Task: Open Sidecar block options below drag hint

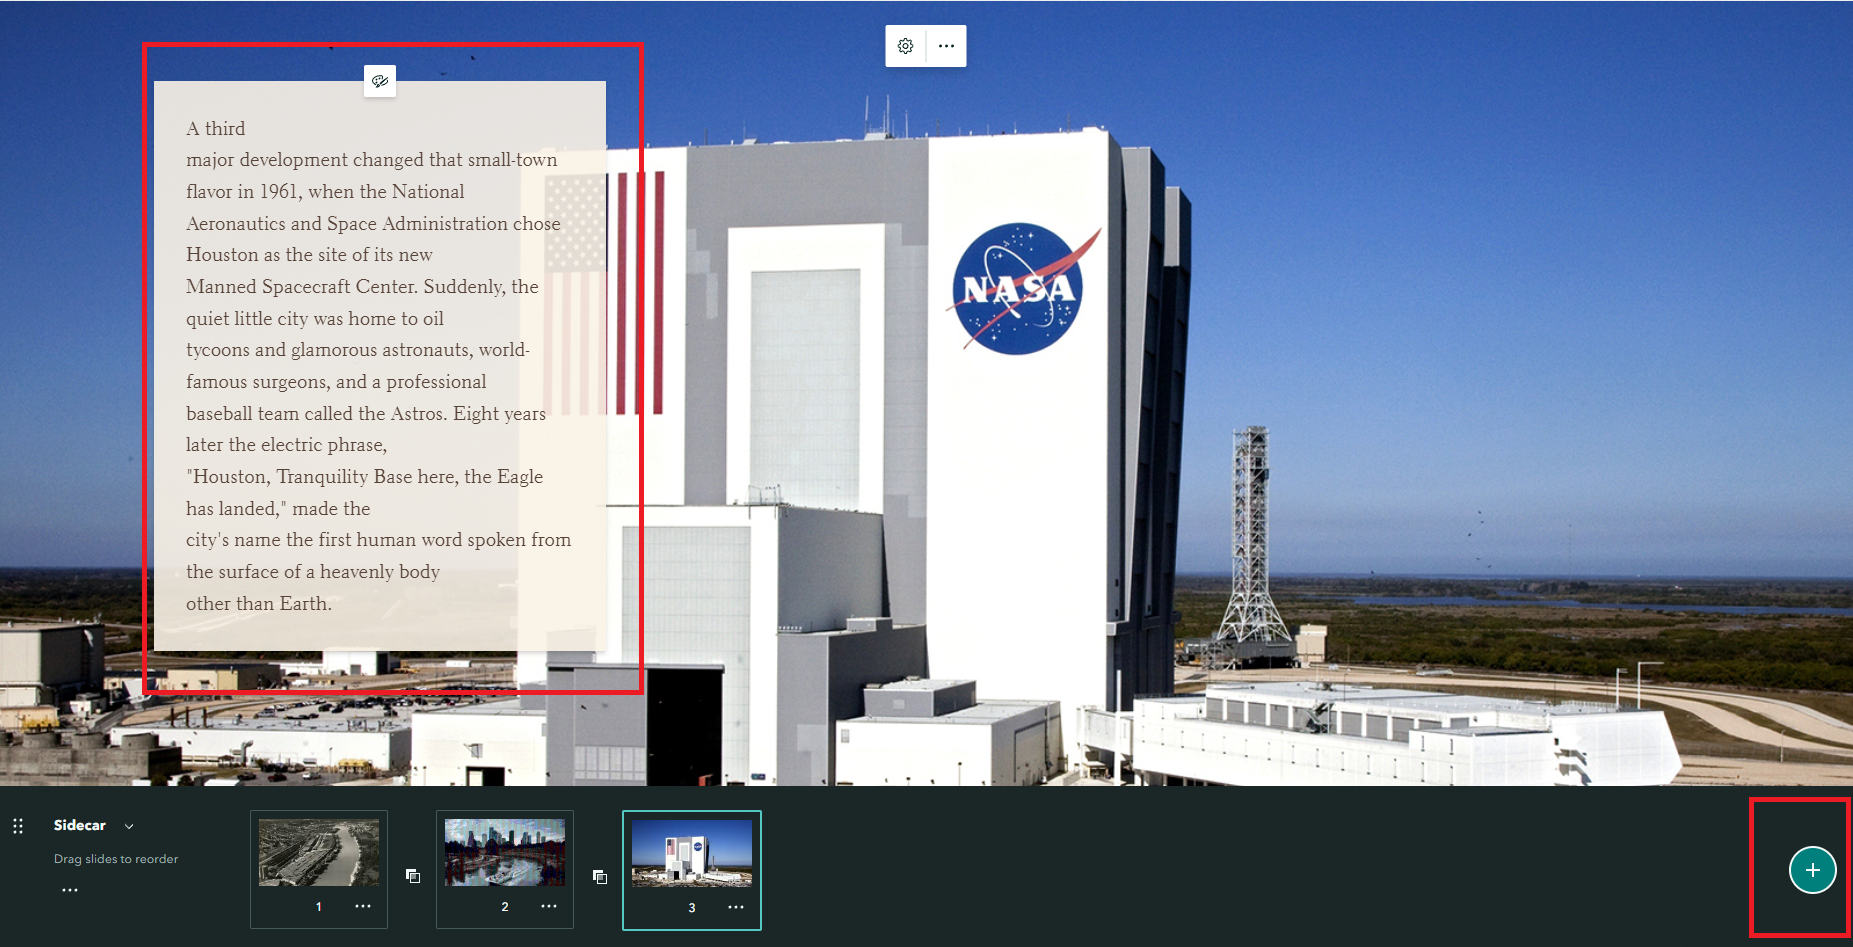Action: click(x=69, y=889)
